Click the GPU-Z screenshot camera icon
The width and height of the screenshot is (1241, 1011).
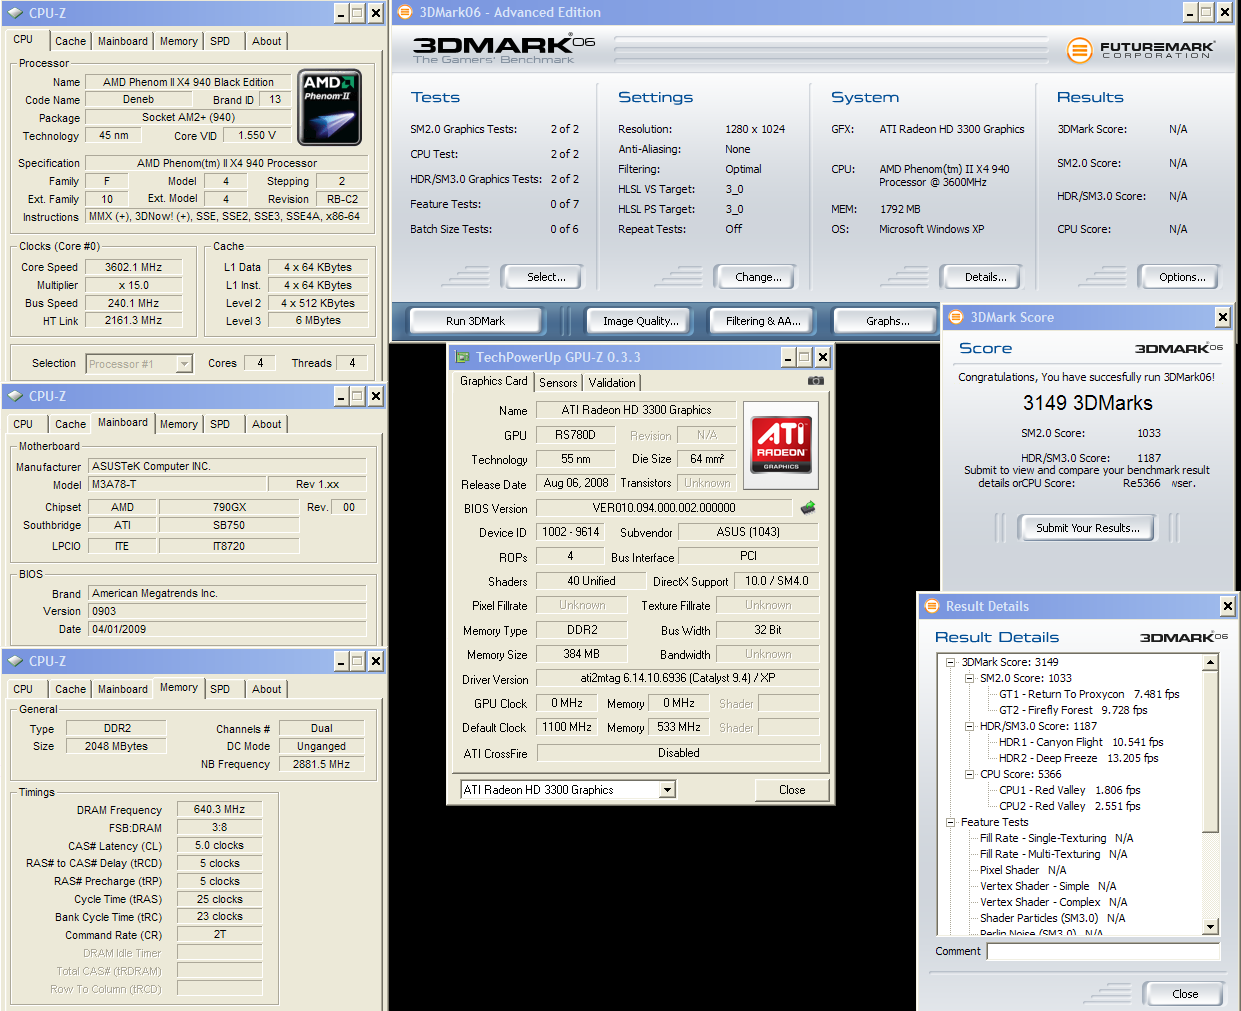coord(816,381)
